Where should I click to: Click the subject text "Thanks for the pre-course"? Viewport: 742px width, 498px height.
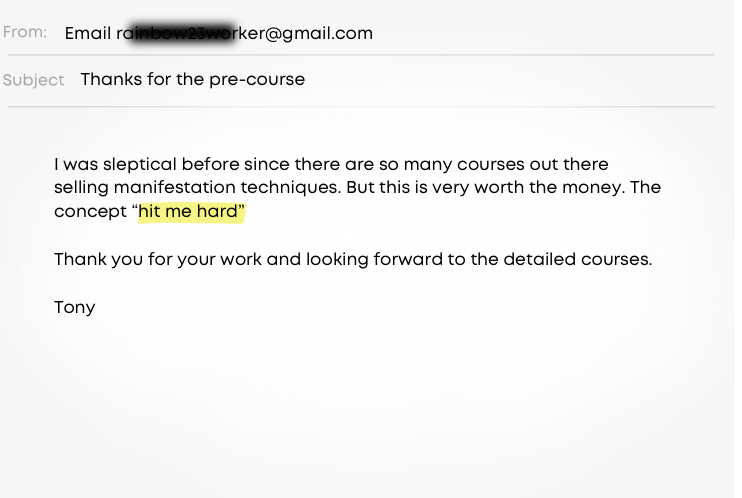192,79
